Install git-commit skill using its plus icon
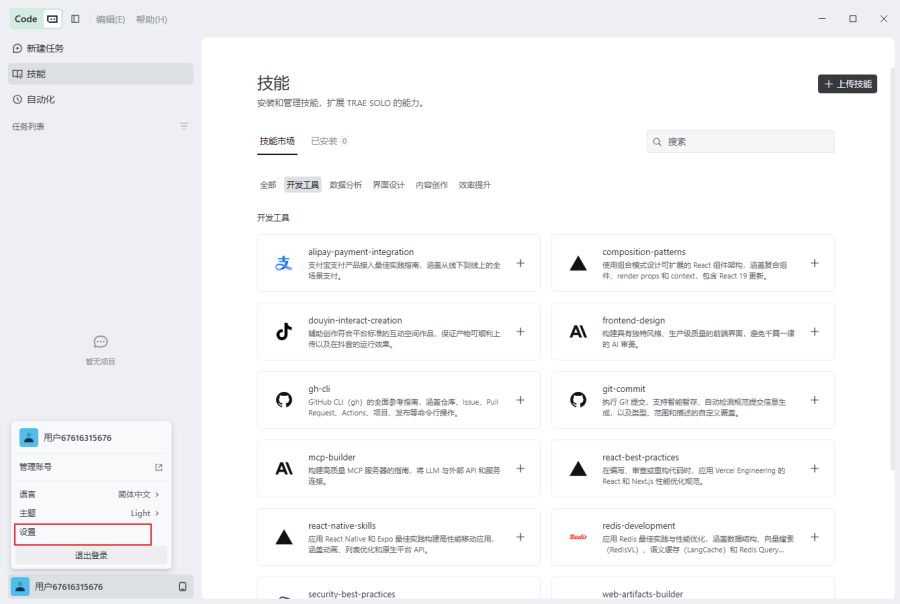 coord(814,400)
